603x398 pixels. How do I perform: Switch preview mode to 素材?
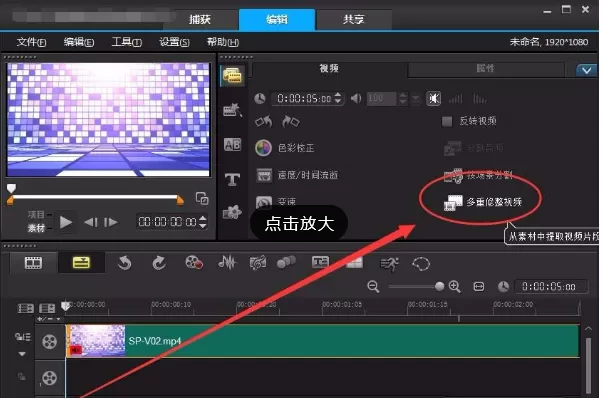36,228
